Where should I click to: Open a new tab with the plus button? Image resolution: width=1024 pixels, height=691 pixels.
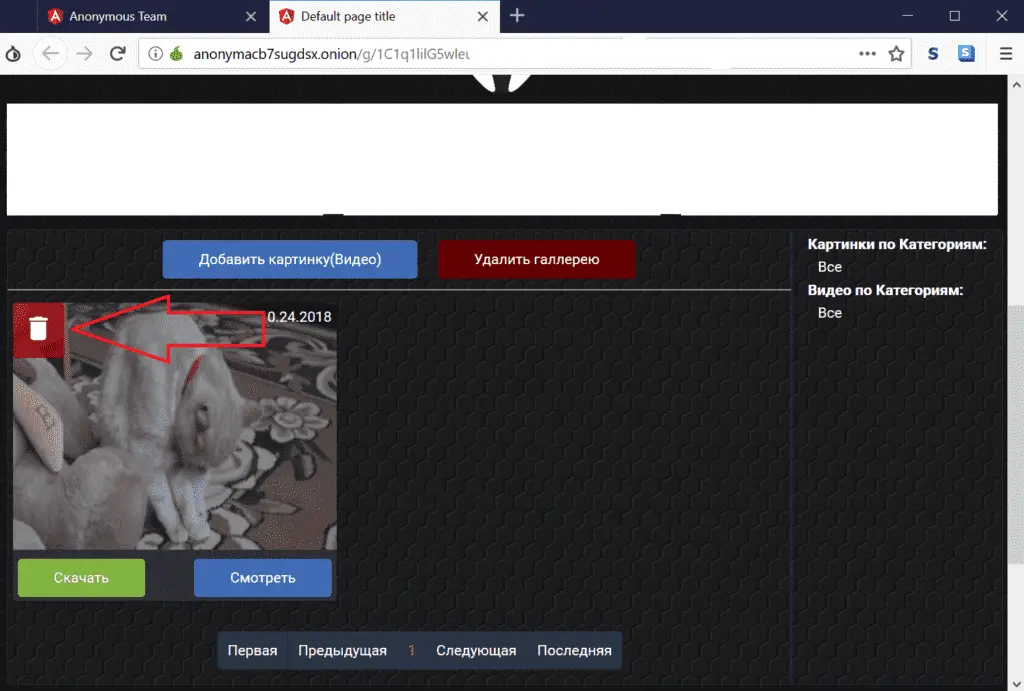click(x=517, y=16)
